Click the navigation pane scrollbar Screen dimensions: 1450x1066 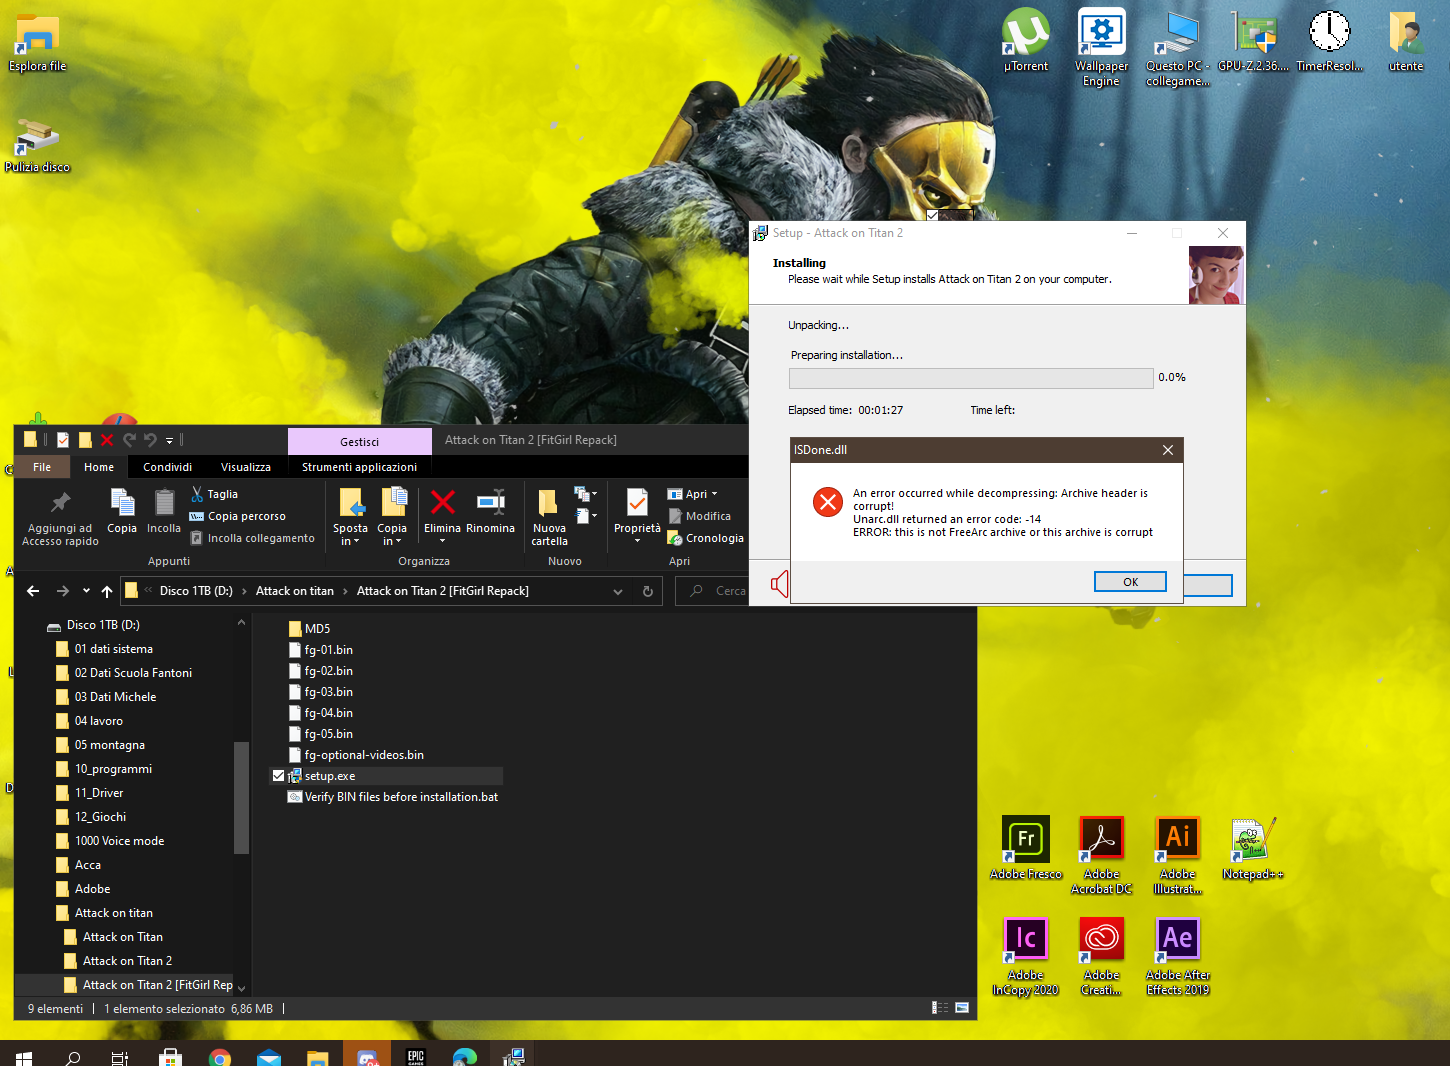[x=240, y=797]
